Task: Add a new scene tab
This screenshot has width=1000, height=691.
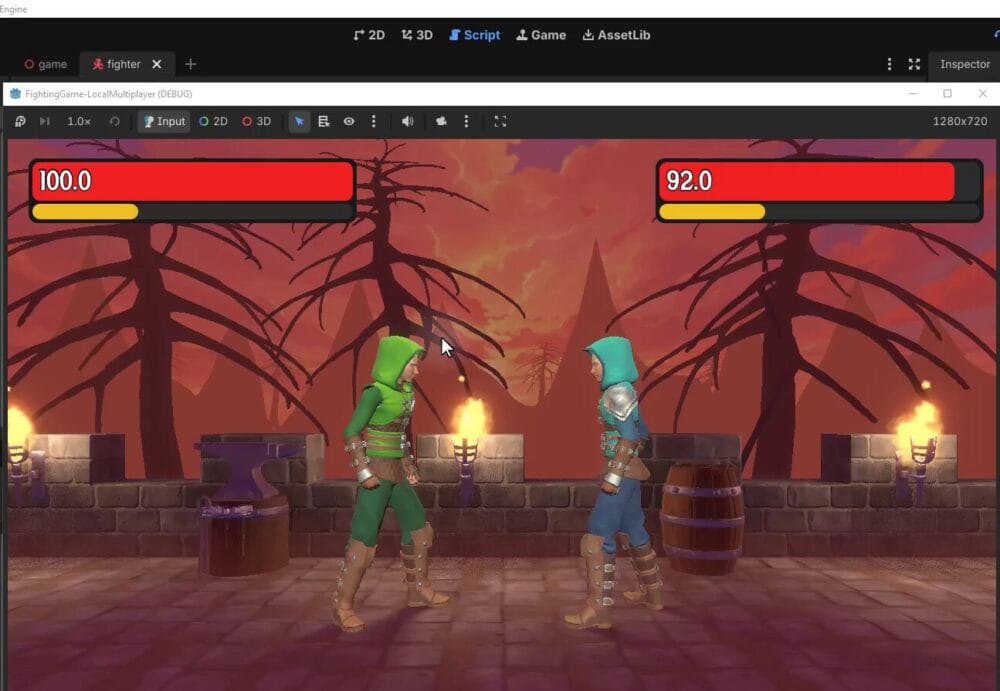Action: pos(190,64)
